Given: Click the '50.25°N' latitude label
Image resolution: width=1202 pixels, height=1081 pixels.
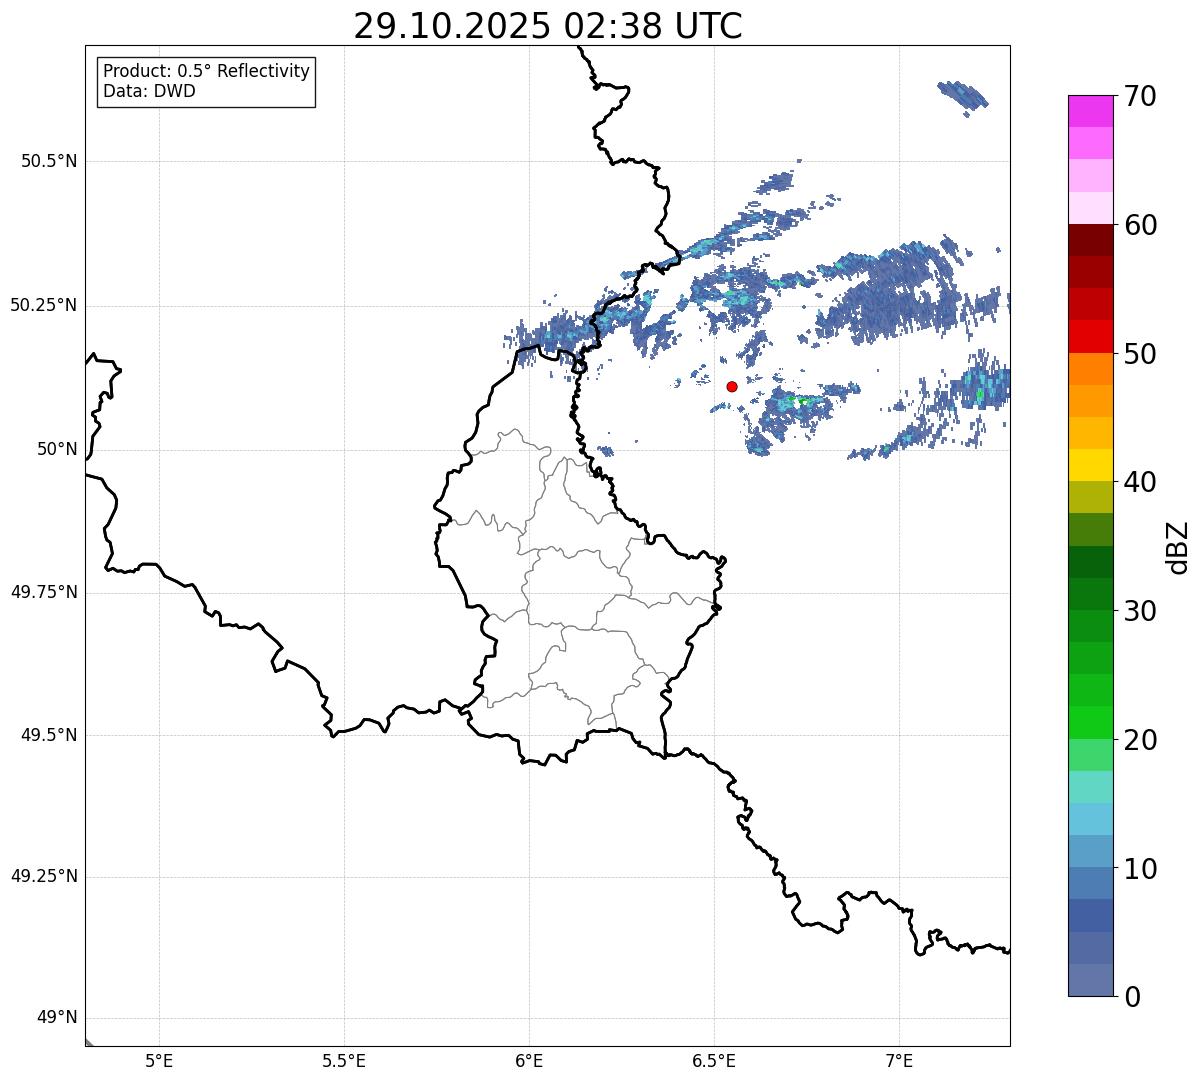Looking at the screenshot, I should click(x=43, y=305).
